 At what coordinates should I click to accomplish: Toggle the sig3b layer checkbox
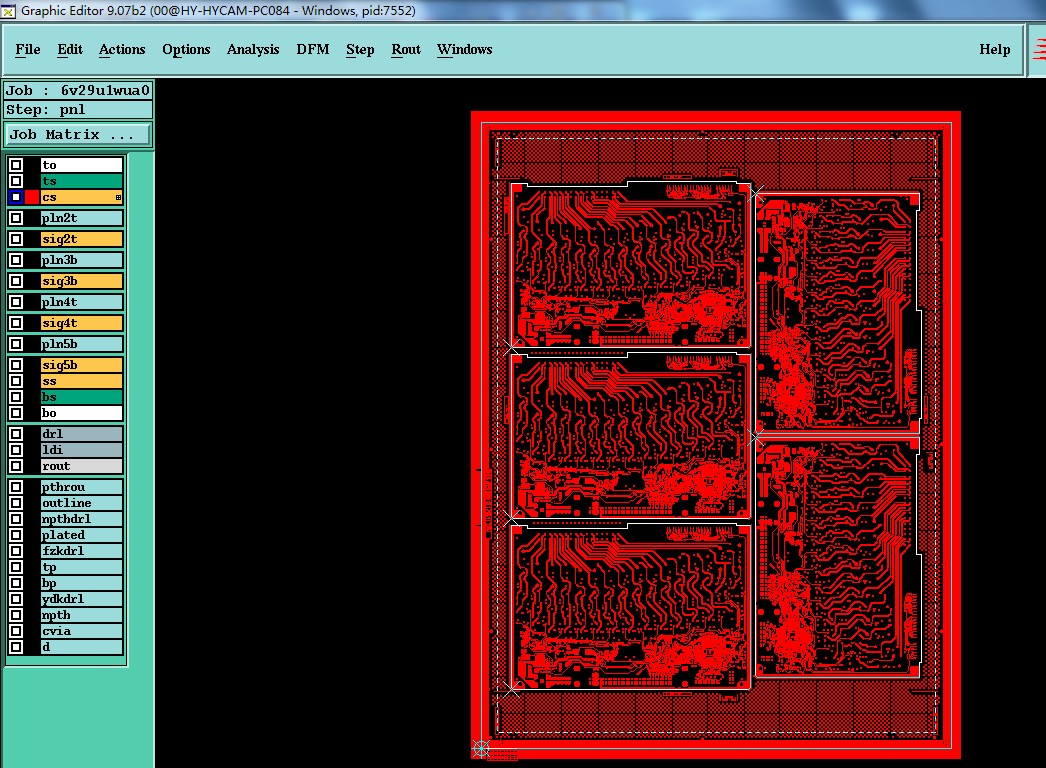[x=16, y=281]
